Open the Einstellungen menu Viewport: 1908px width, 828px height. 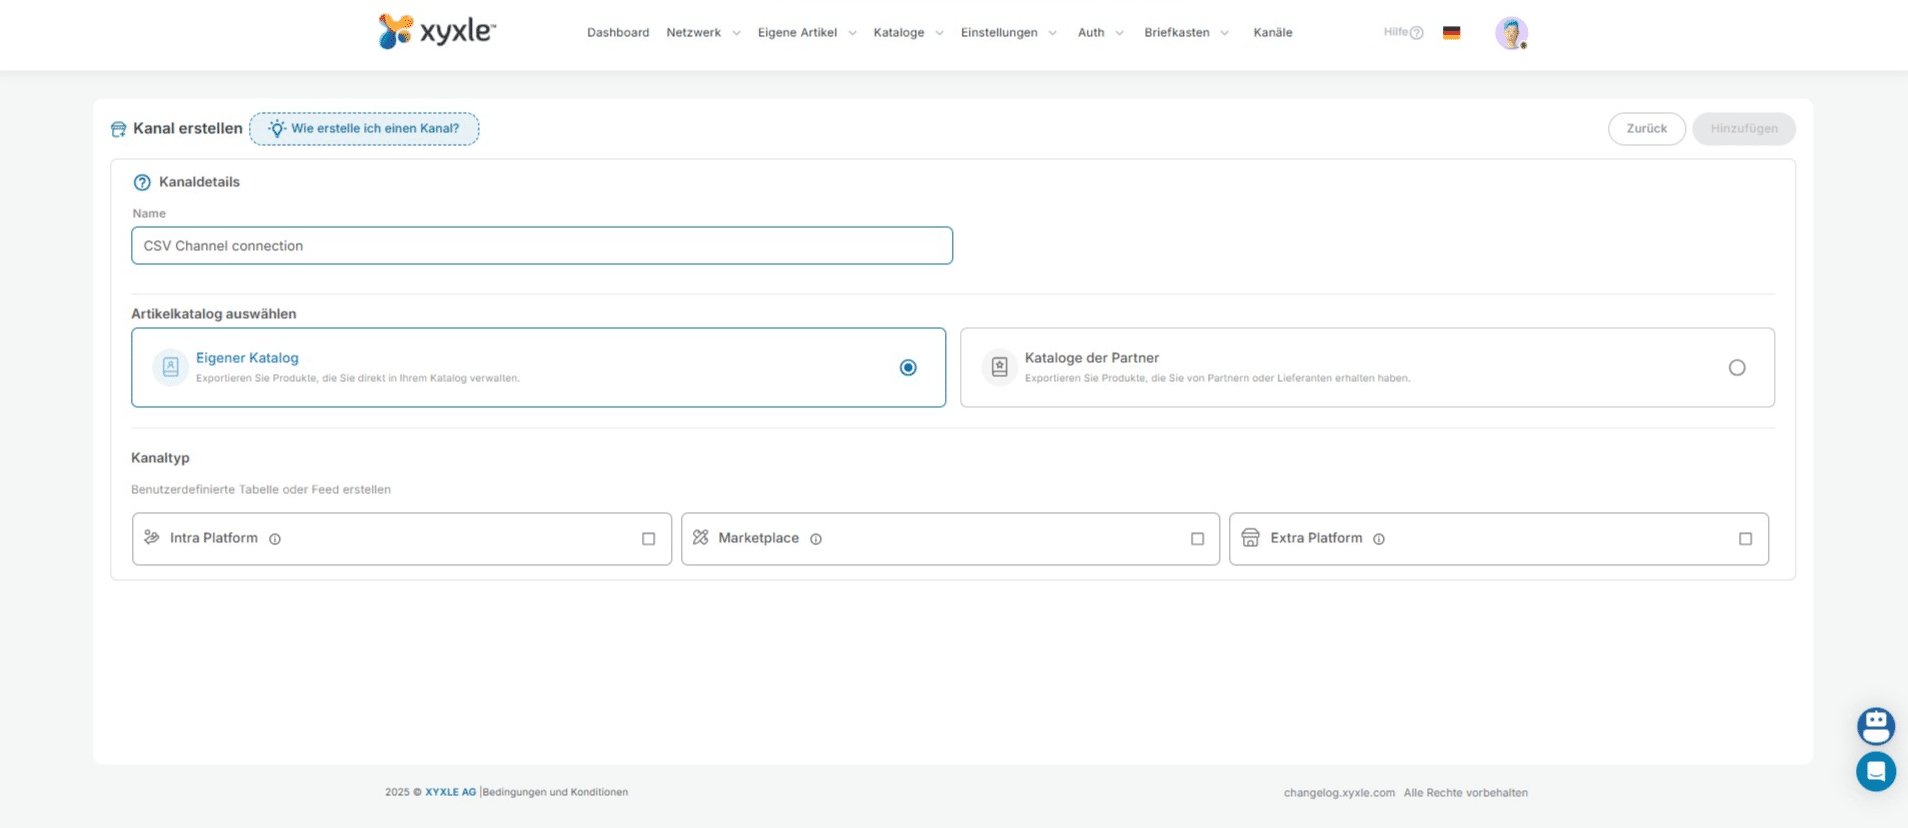click(x=999, y=33)
